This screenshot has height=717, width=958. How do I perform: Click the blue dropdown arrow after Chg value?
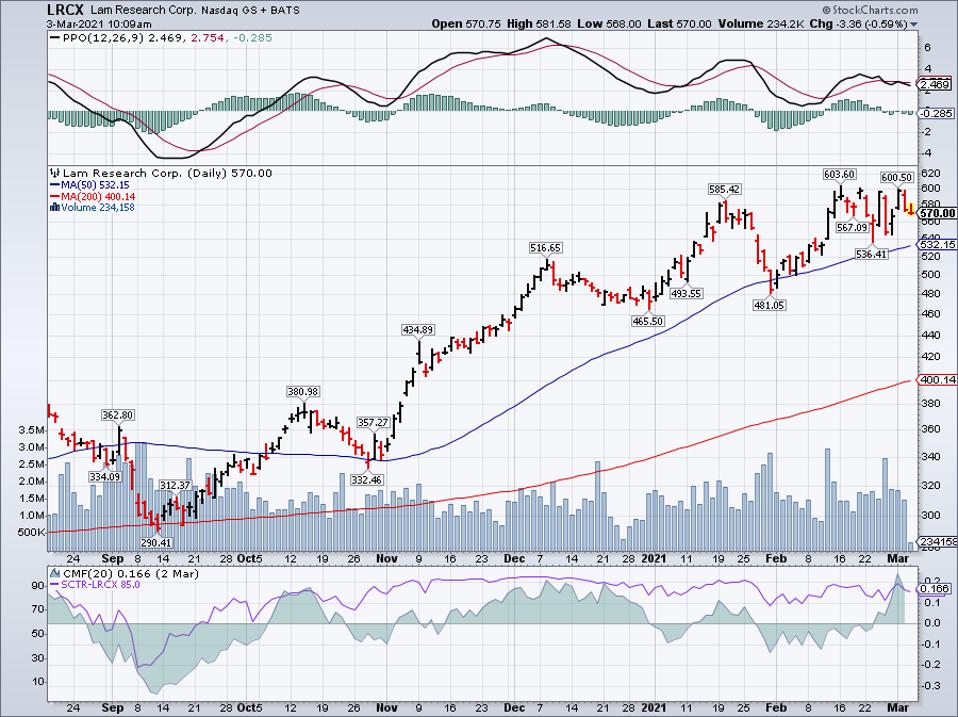[914, 25]
